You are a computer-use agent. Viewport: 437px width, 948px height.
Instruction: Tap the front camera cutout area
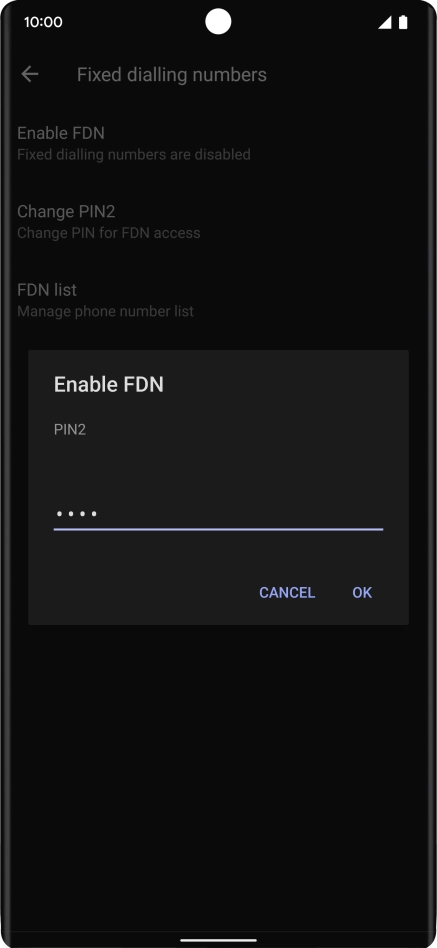tap(218, 22)
